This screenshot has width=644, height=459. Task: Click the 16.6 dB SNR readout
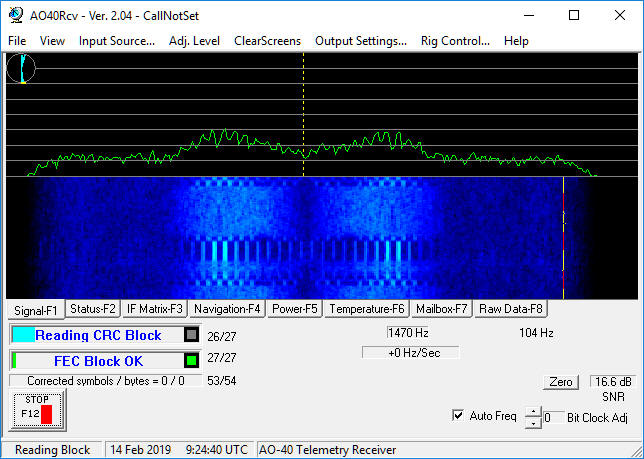[613, 382]
